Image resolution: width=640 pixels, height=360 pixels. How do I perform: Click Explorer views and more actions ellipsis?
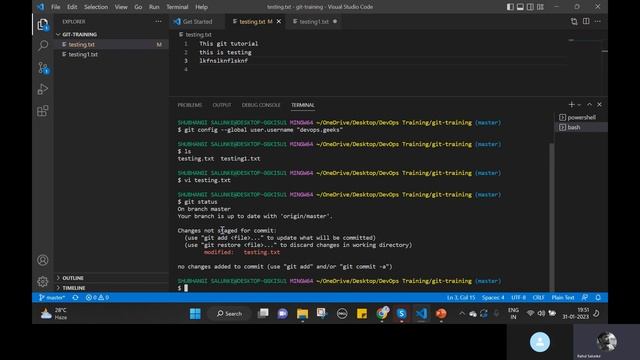(158, 22)
